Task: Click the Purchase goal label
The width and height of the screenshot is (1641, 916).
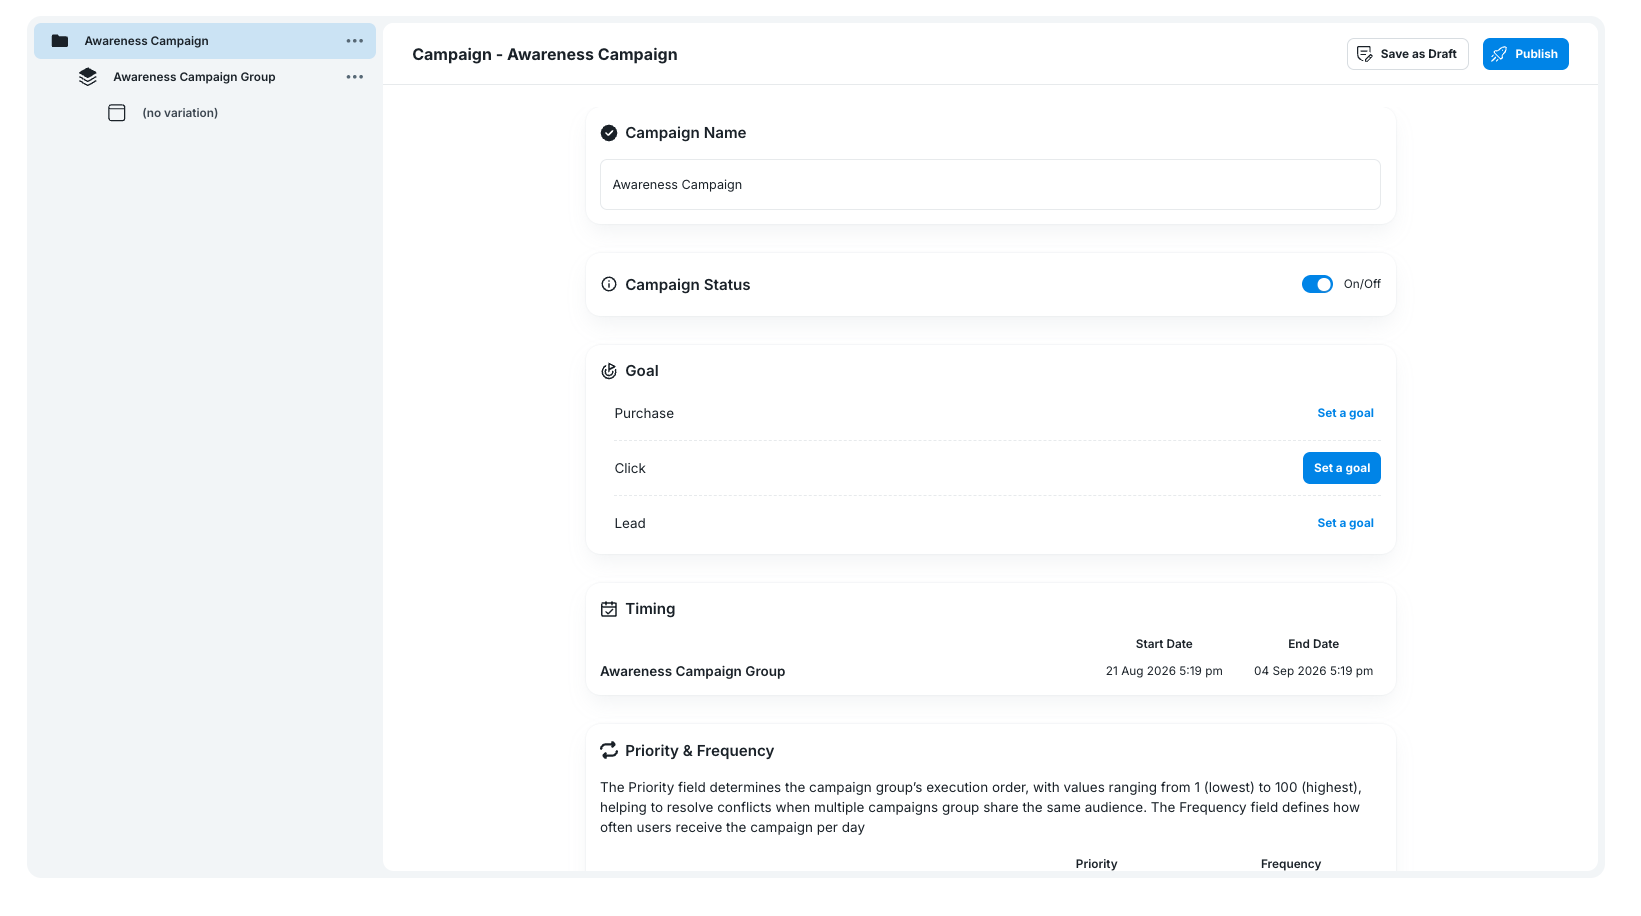Action: coord(644,413)
